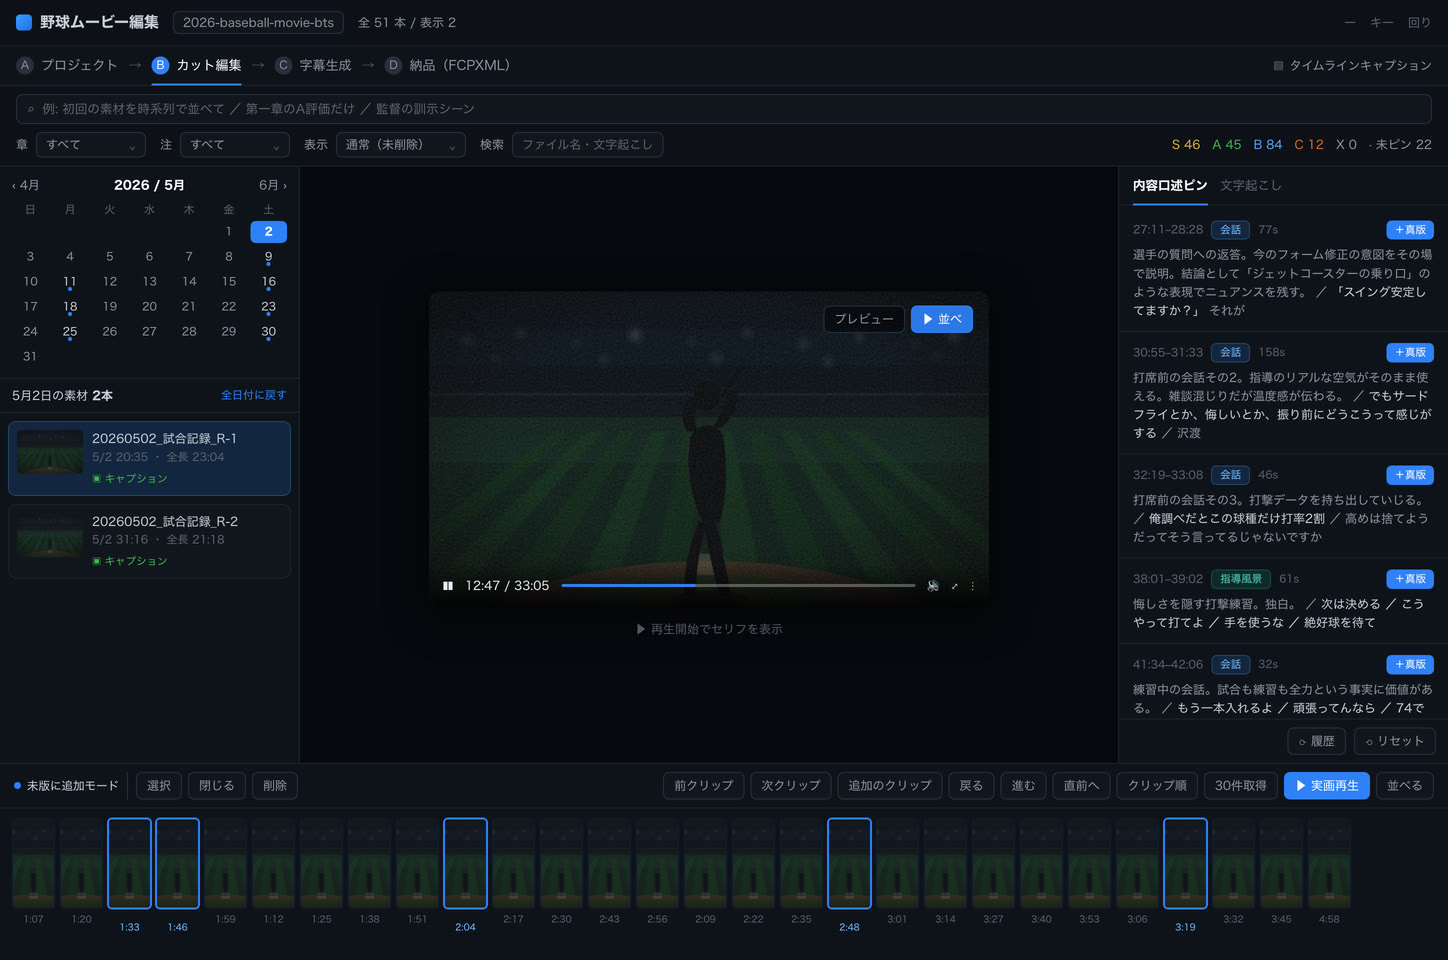Click the step D circle icon
Screen dimensions: 1448x960
coord(393,65)
